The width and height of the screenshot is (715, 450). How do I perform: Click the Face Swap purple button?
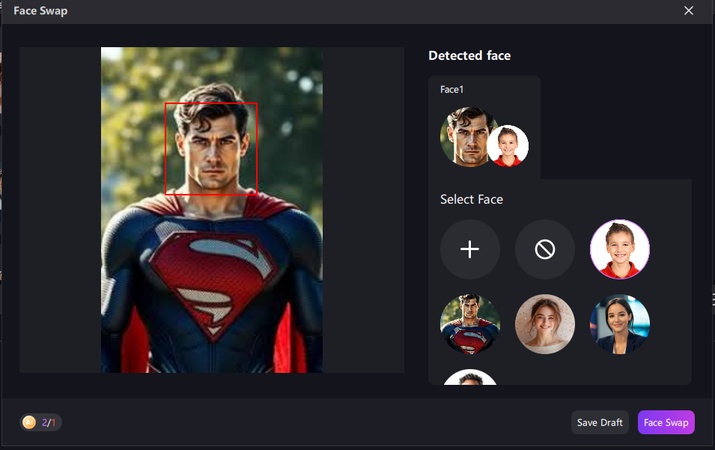tap(666, 422)
